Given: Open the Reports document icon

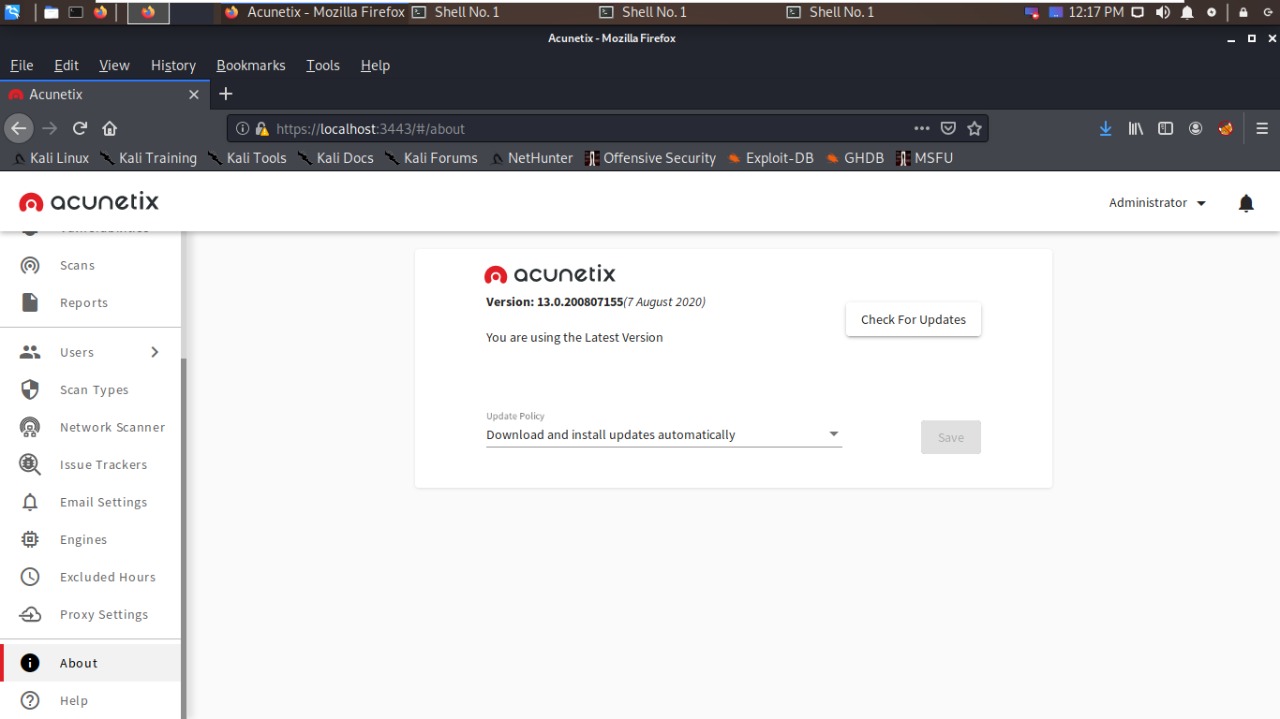Looking at the screenshot, I should pos(30,302).
